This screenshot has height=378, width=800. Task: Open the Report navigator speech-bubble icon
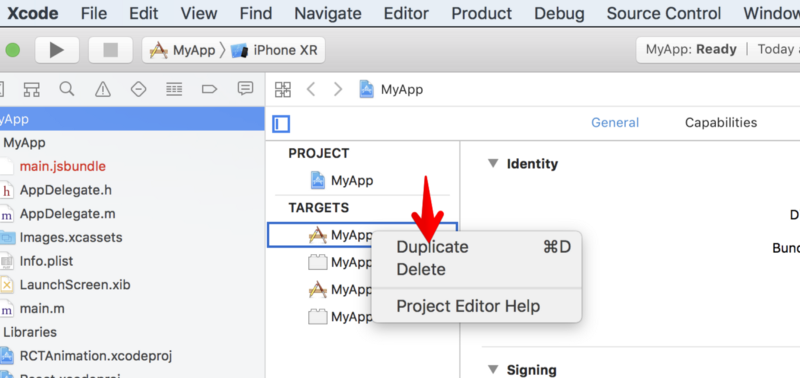click(x=245, y=89)
